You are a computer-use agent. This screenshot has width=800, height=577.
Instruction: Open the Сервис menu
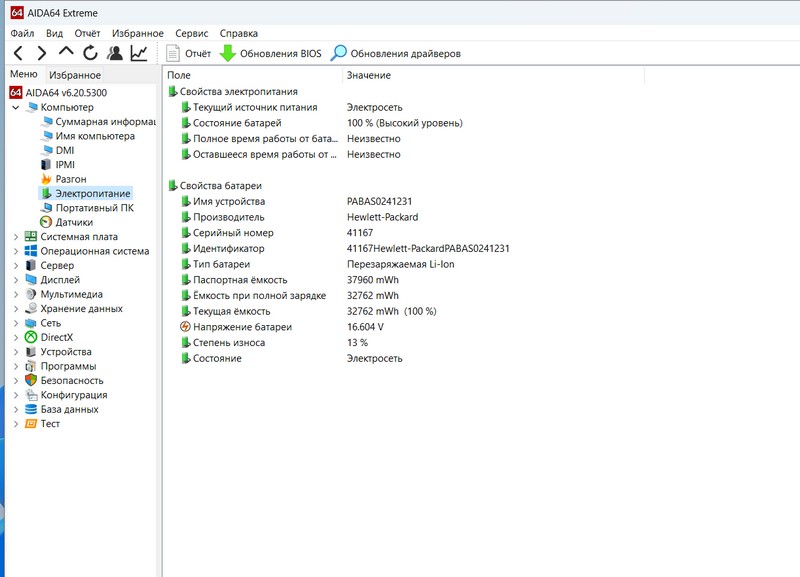191,33
